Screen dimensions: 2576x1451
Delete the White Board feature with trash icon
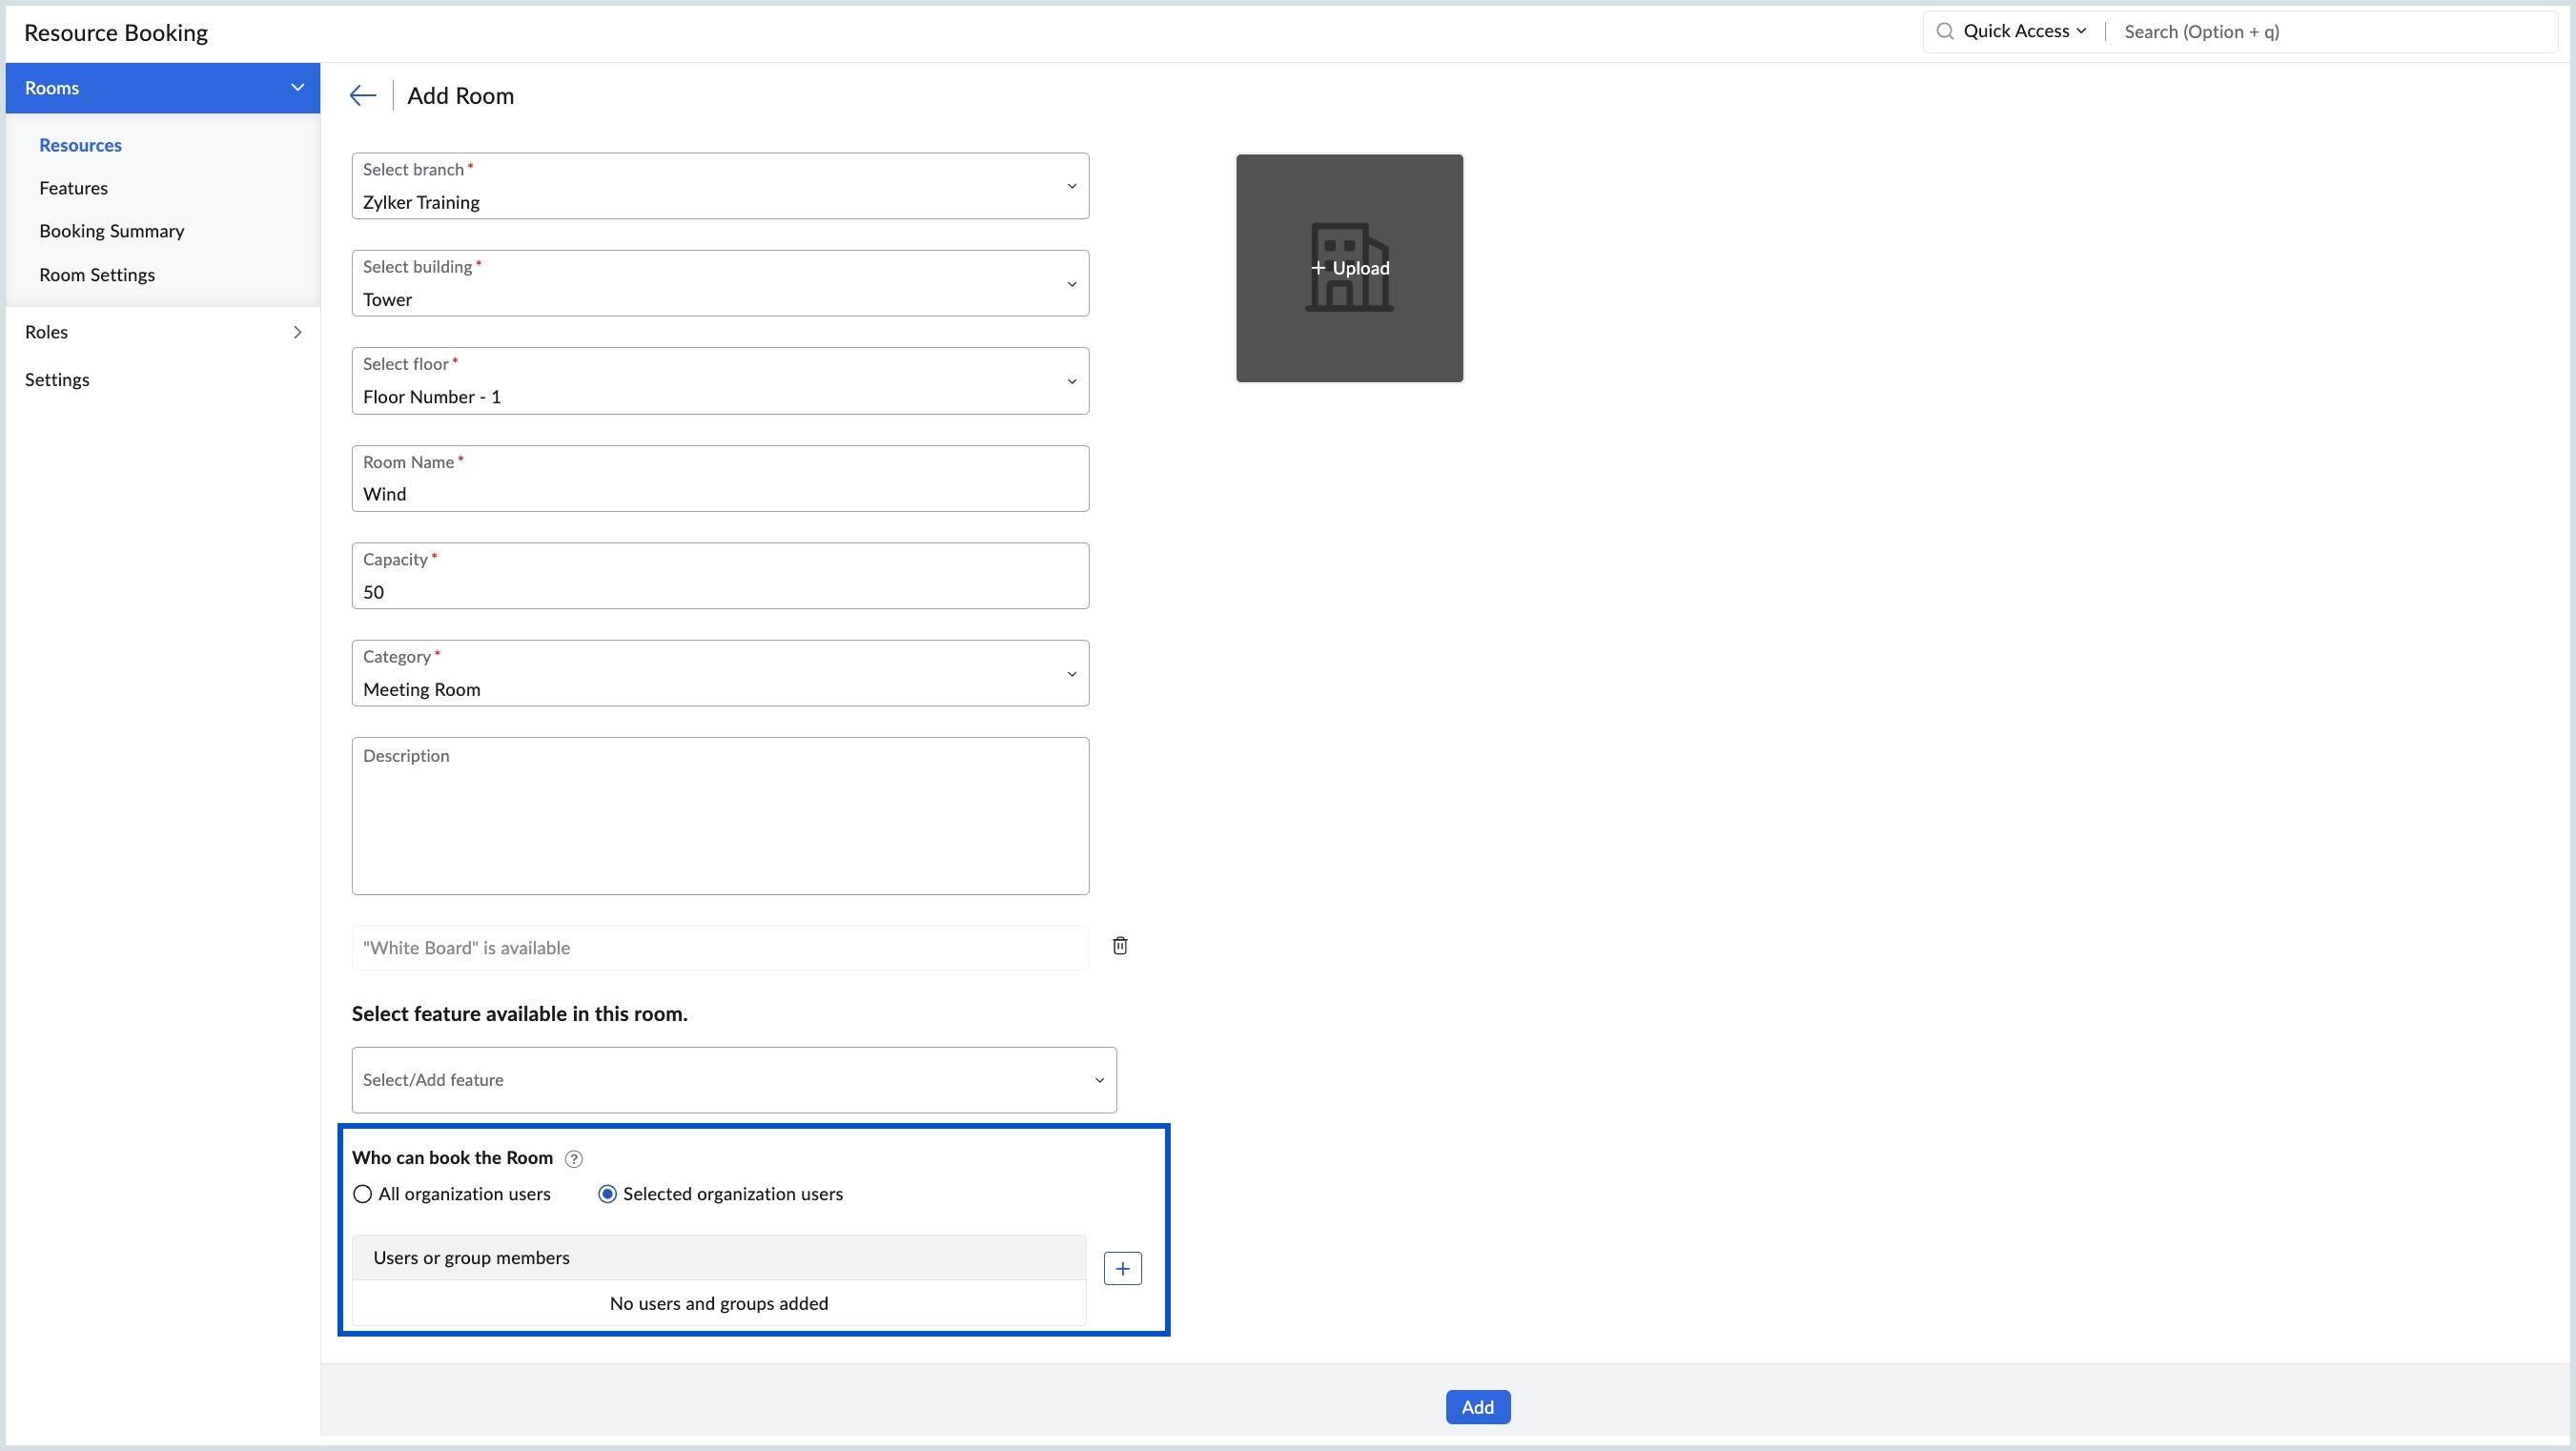coord(1120,946)
